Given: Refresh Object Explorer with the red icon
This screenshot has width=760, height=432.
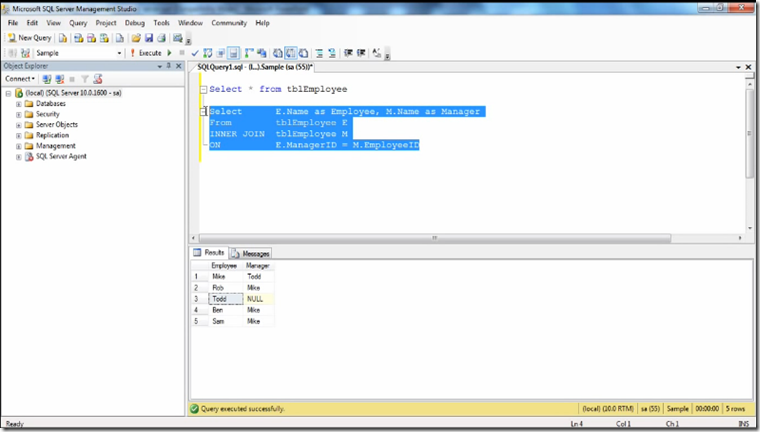Looking at the screenshot, I should click(98, 79).
